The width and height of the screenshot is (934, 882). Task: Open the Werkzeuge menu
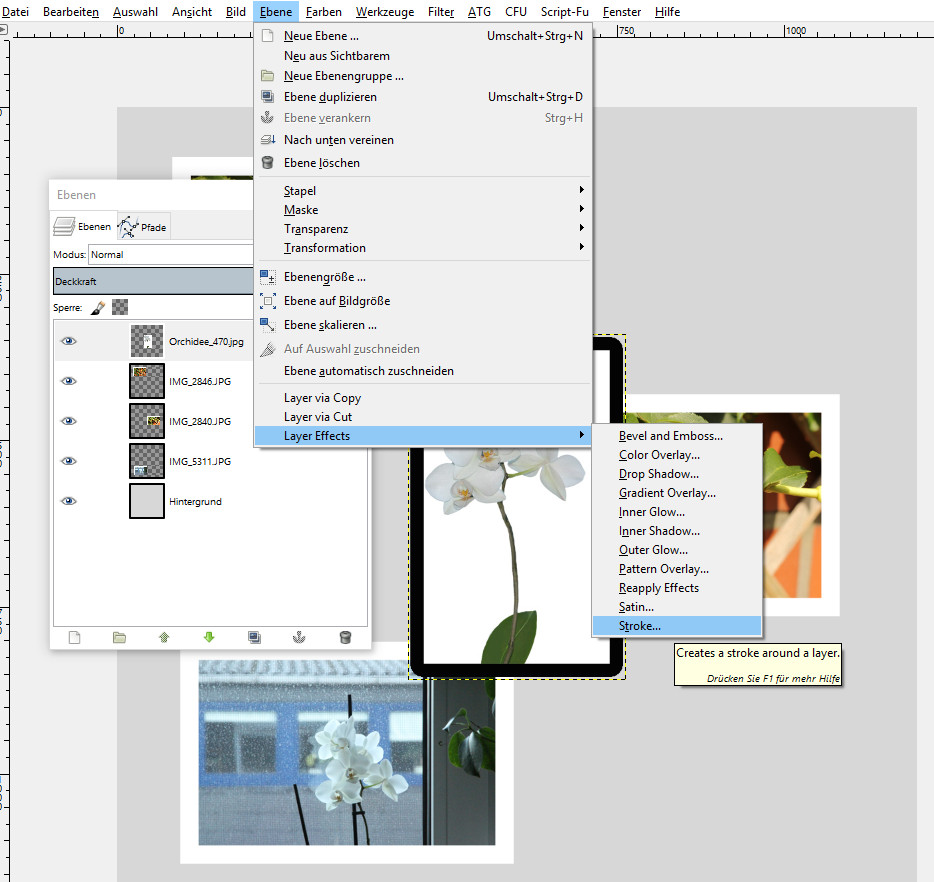click(385, 12)
